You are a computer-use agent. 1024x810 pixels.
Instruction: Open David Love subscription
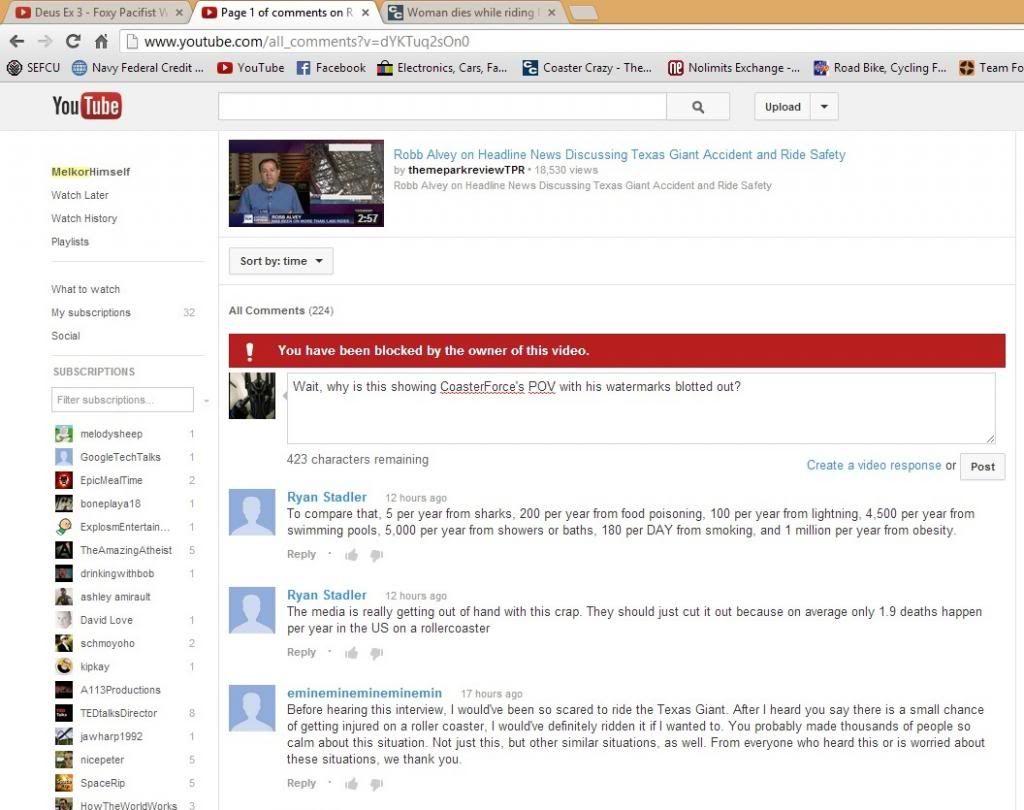click(x=106, y=620)
